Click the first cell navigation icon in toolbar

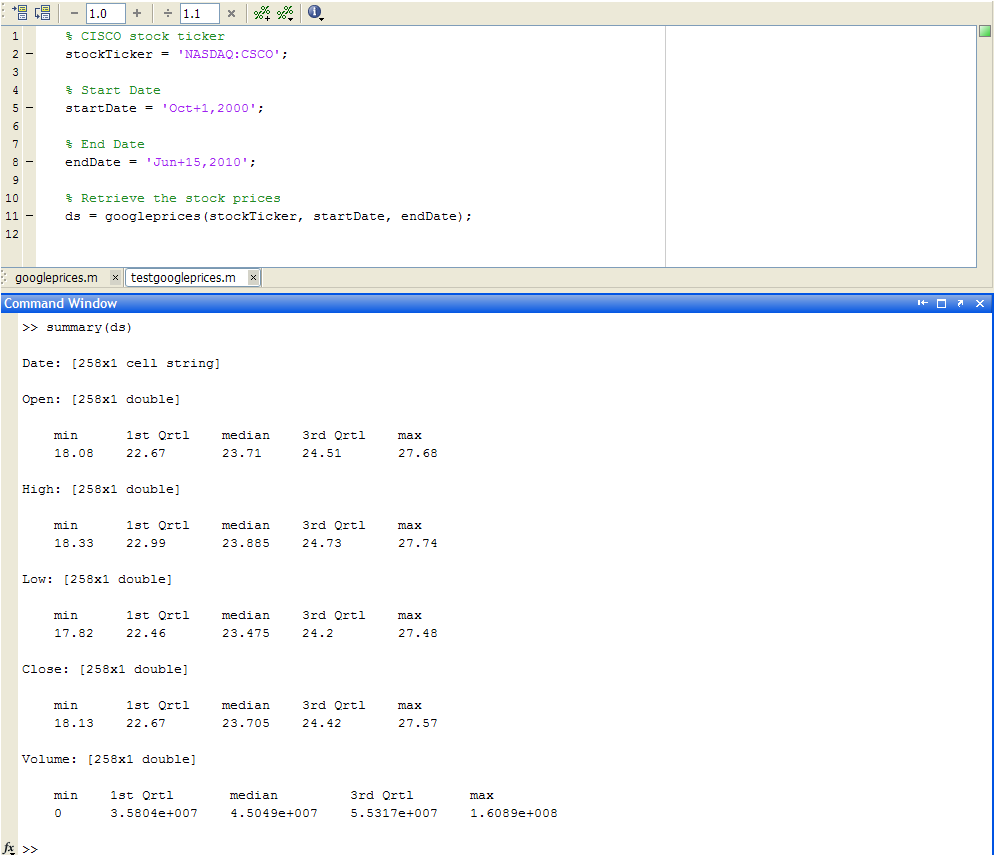coord(20,13)
